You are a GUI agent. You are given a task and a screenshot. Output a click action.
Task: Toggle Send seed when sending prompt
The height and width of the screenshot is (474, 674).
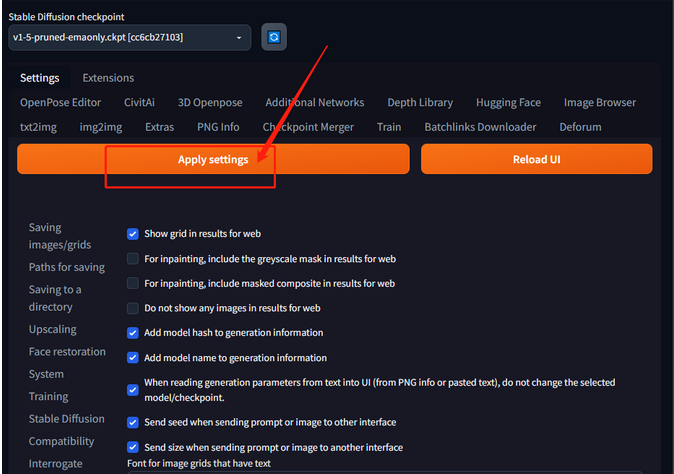coord(133,422)
